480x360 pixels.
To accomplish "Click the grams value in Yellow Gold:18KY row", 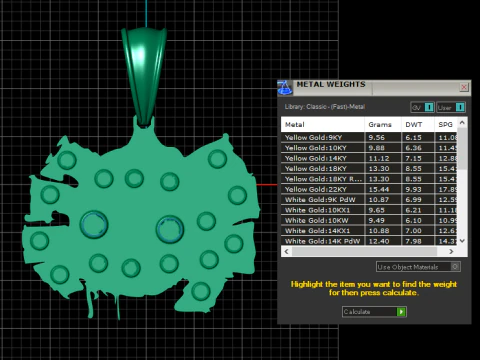I will click(379, 168).
